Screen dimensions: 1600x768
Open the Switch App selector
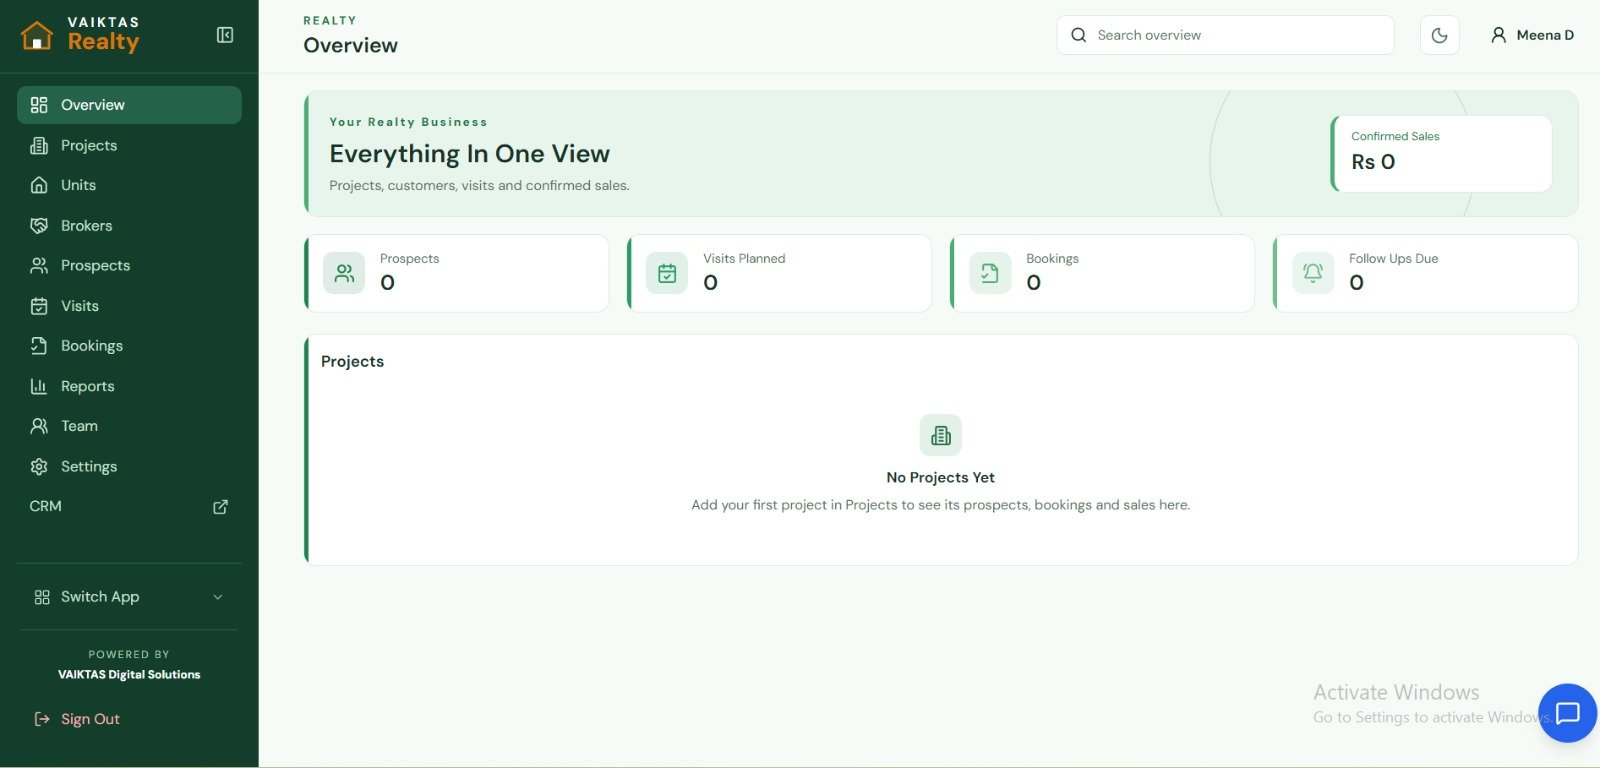pos(129,597)
